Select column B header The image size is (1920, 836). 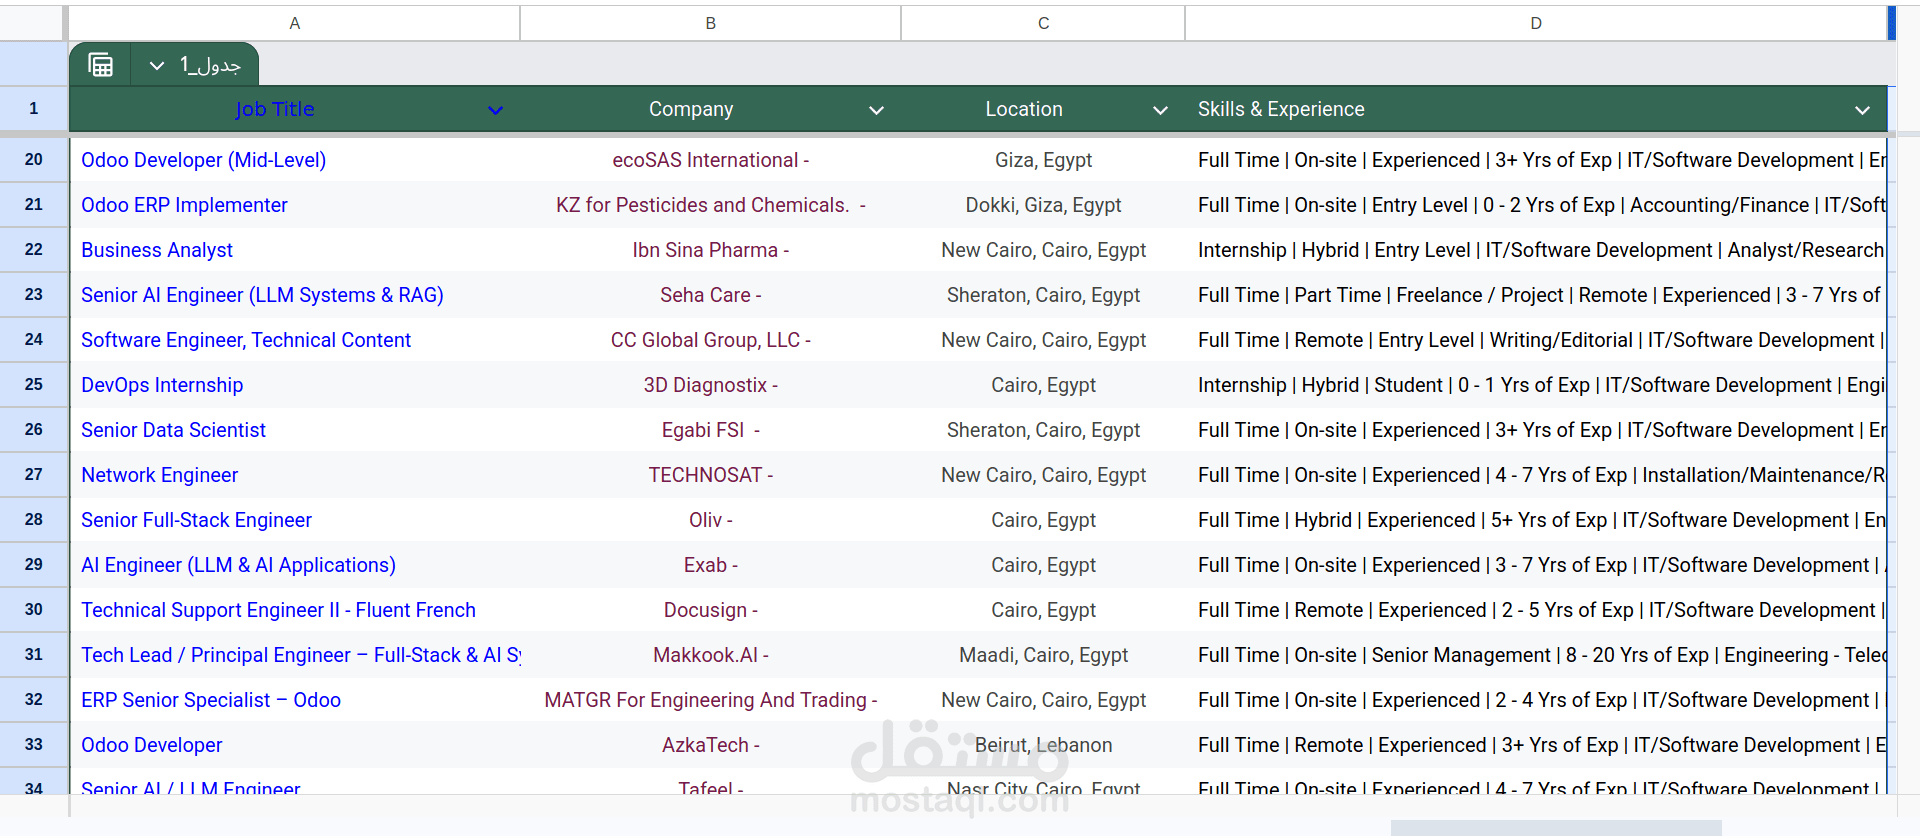tap(711, 23)
